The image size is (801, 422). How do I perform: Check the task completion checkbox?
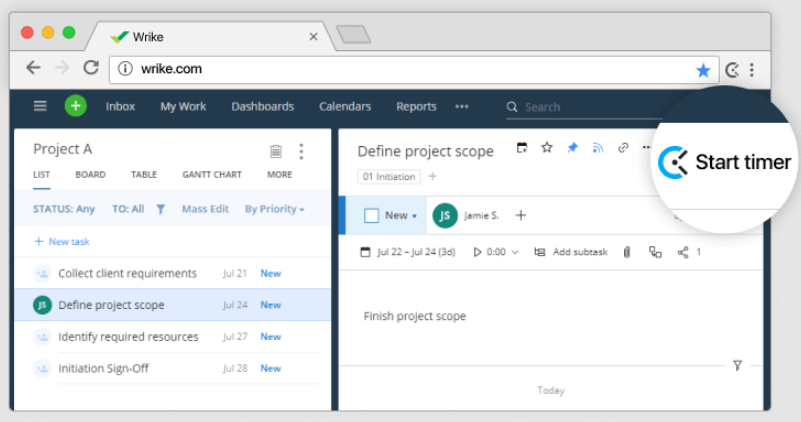tap(371, 216)
